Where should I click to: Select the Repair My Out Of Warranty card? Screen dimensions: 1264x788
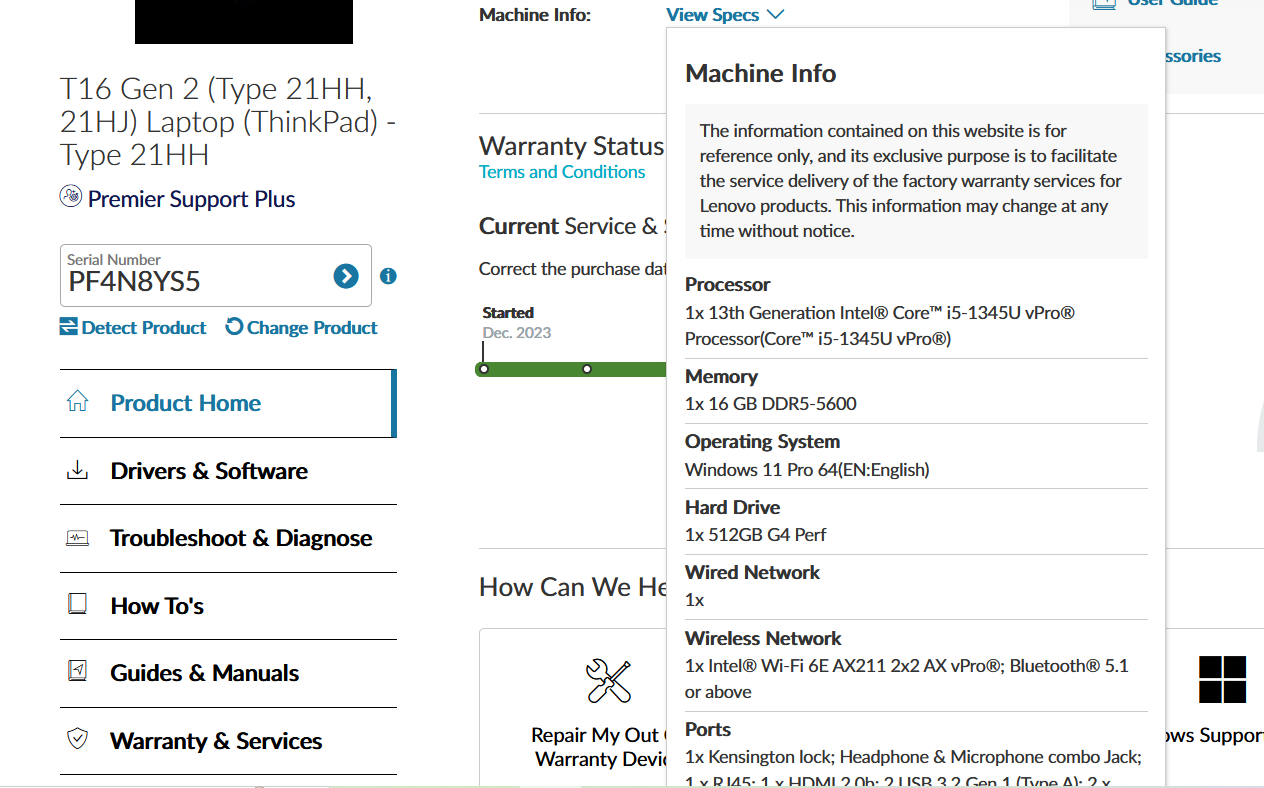coord(573,708)
